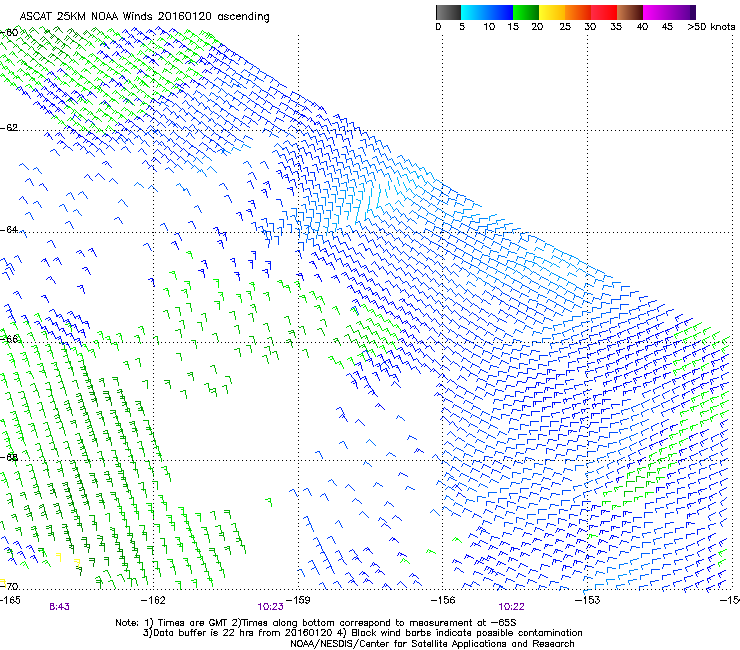
Task: Click the -165 longitude label
Action: coord(10,600)
